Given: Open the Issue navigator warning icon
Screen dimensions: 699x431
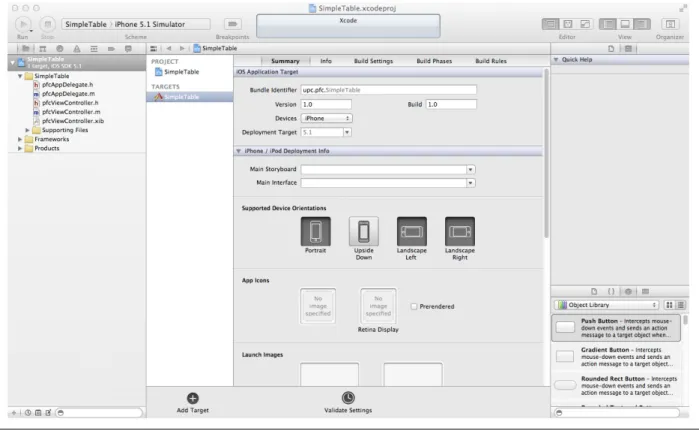Looking at the screenshot, I should pyautogui.click(x=77, y=49).
